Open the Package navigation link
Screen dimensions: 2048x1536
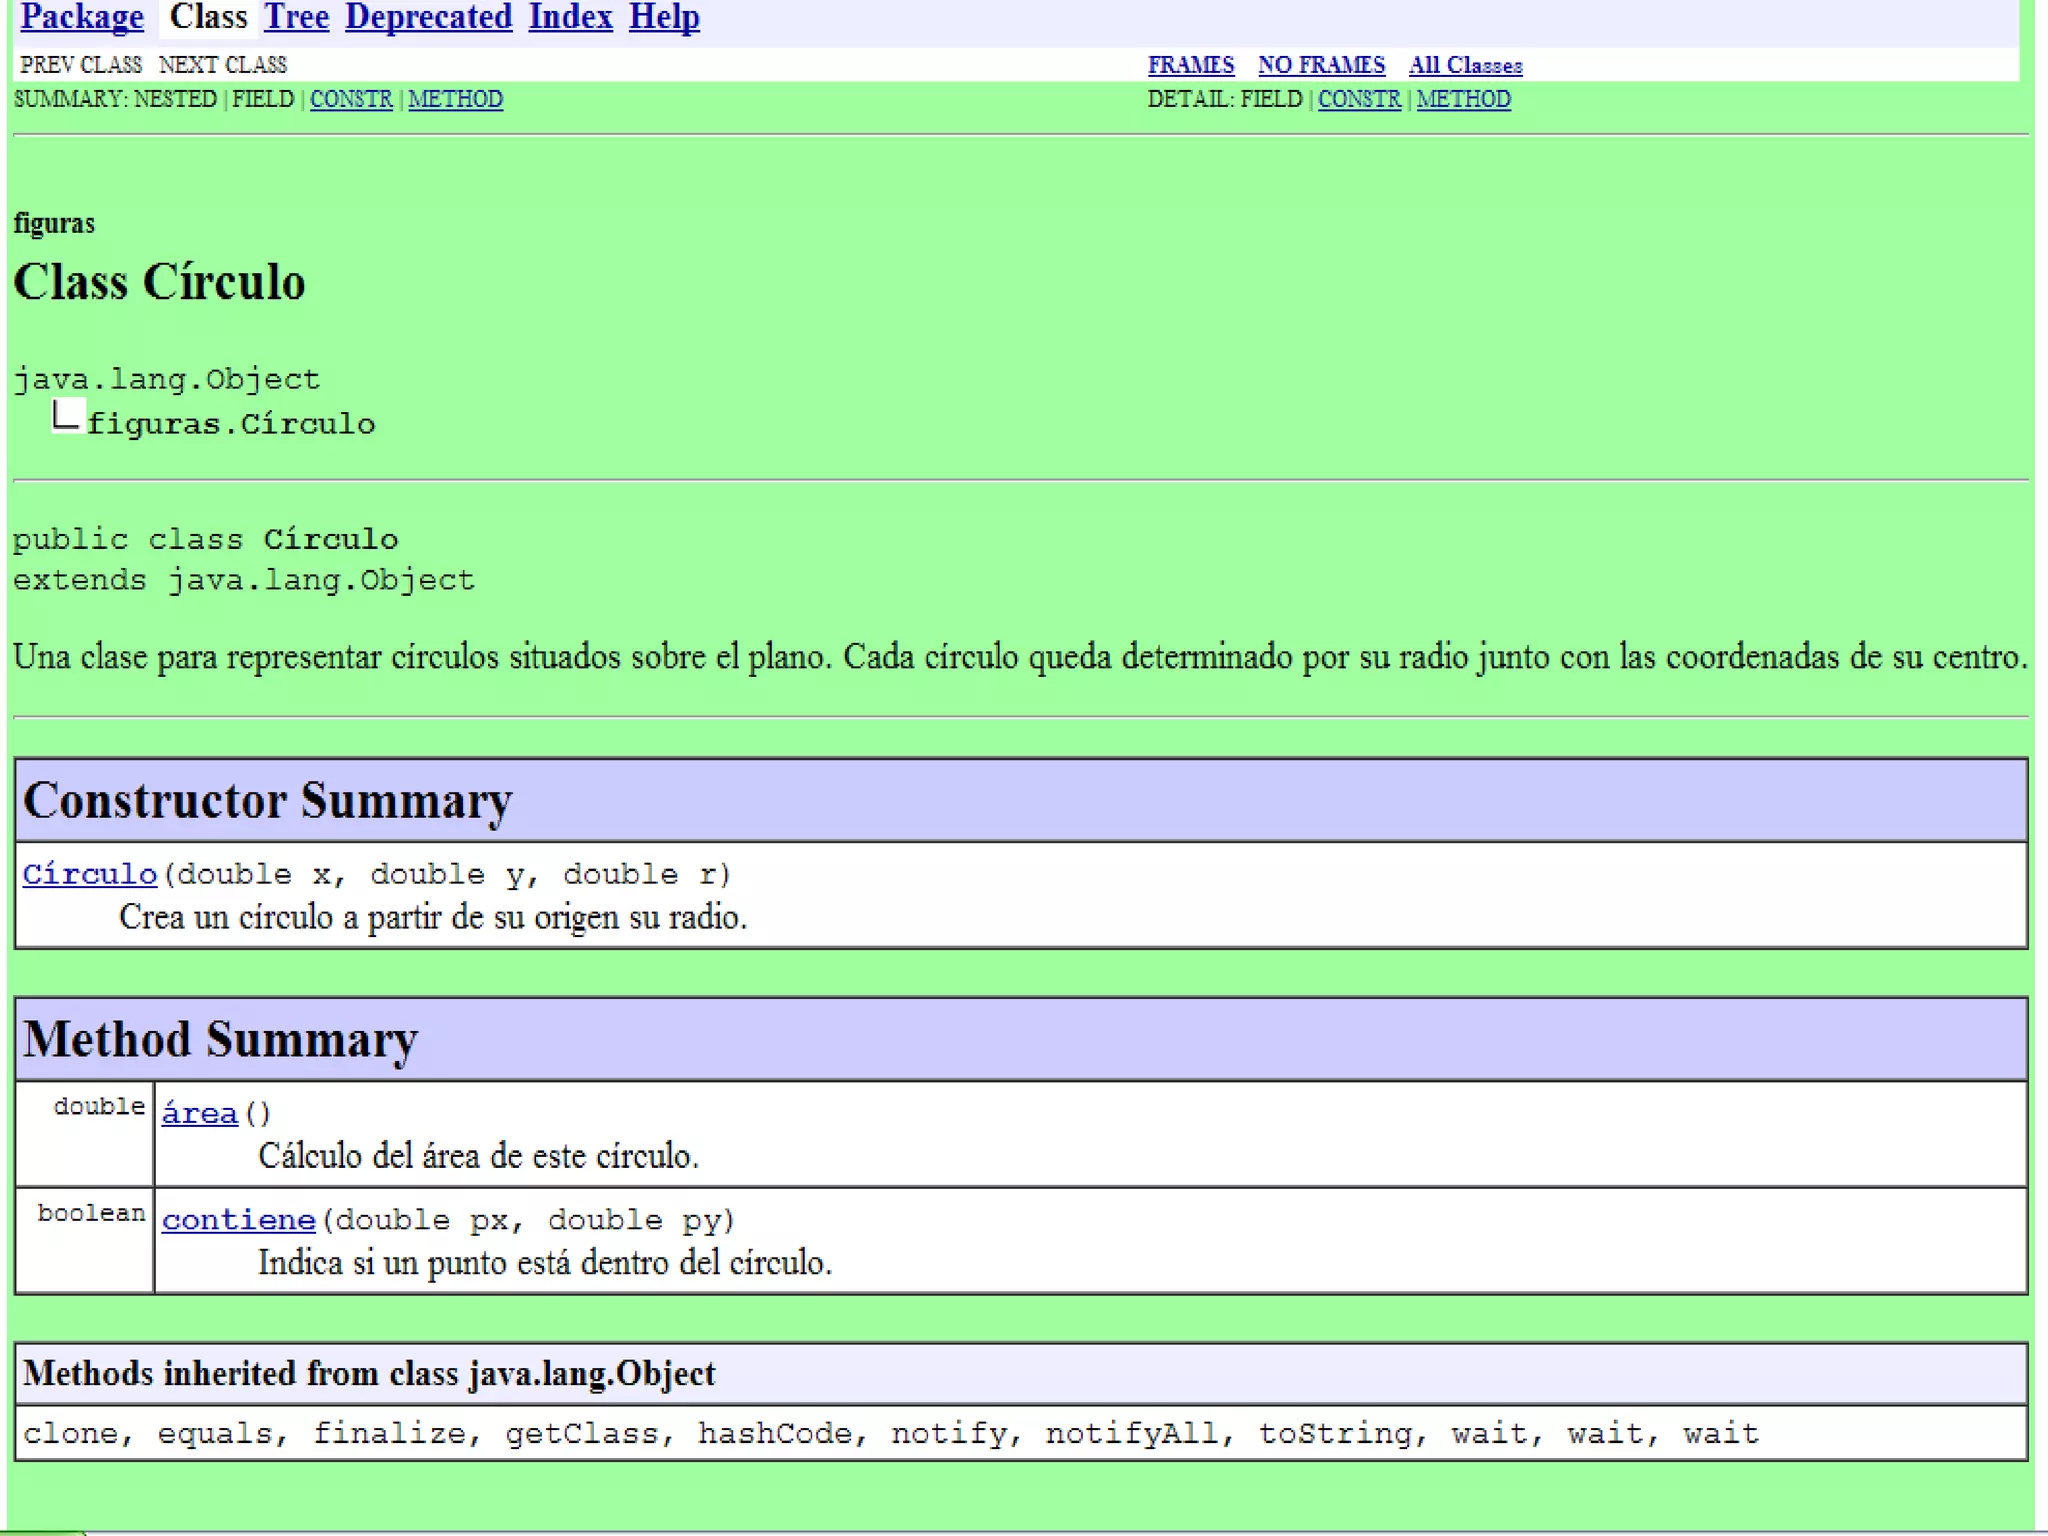[x=82, y=17]
